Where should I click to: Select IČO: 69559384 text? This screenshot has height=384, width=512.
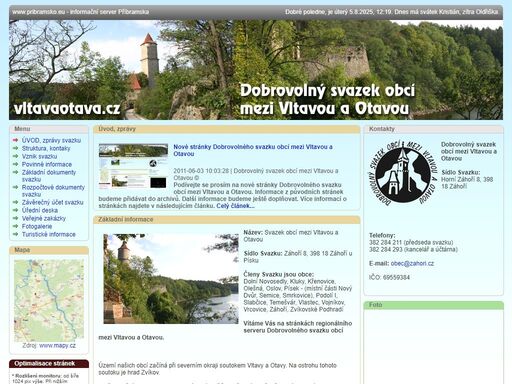pyautogui.click(x=389, y=277)
